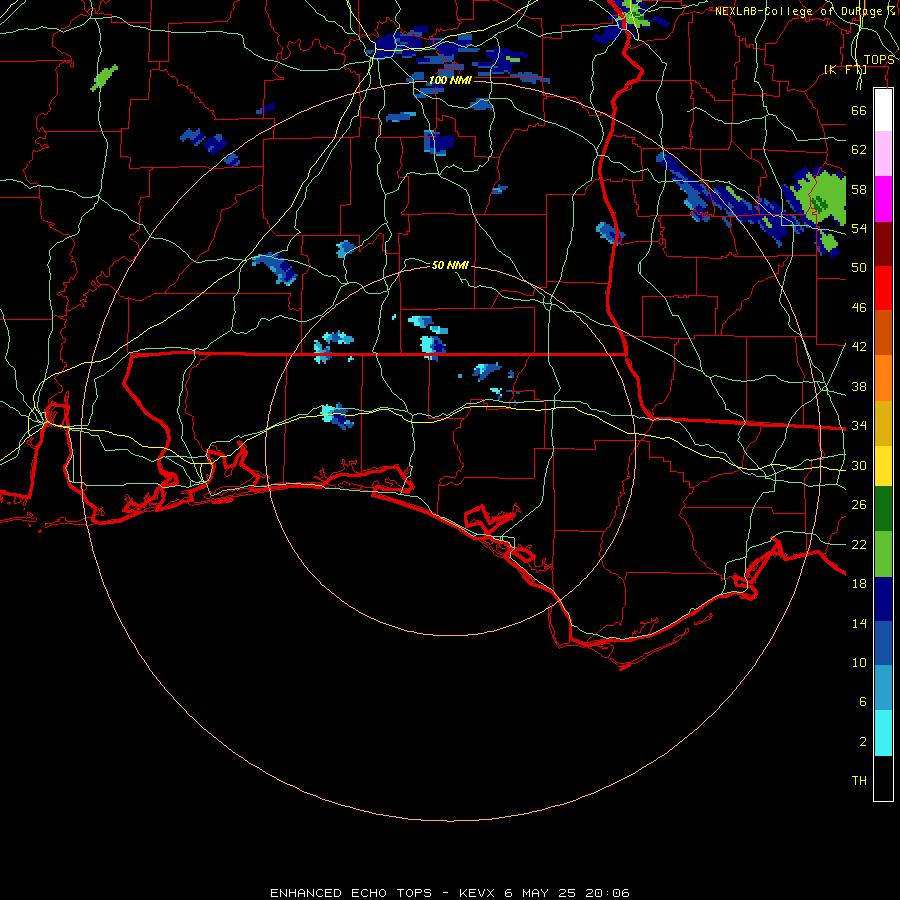Choose the yellow legend swatch
Screen dimensions: 900x900
coord(883,466)
